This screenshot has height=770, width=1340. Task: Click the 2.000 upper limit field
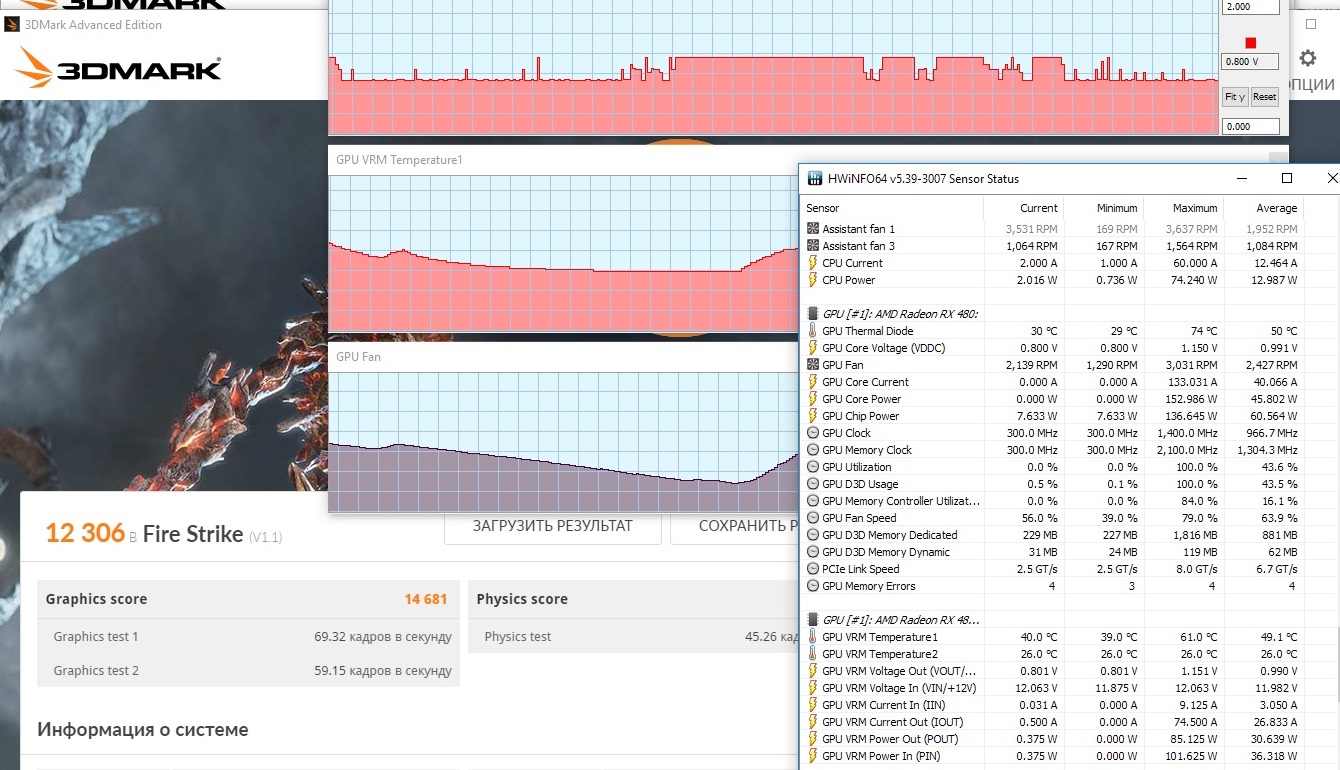[1251, 7]
